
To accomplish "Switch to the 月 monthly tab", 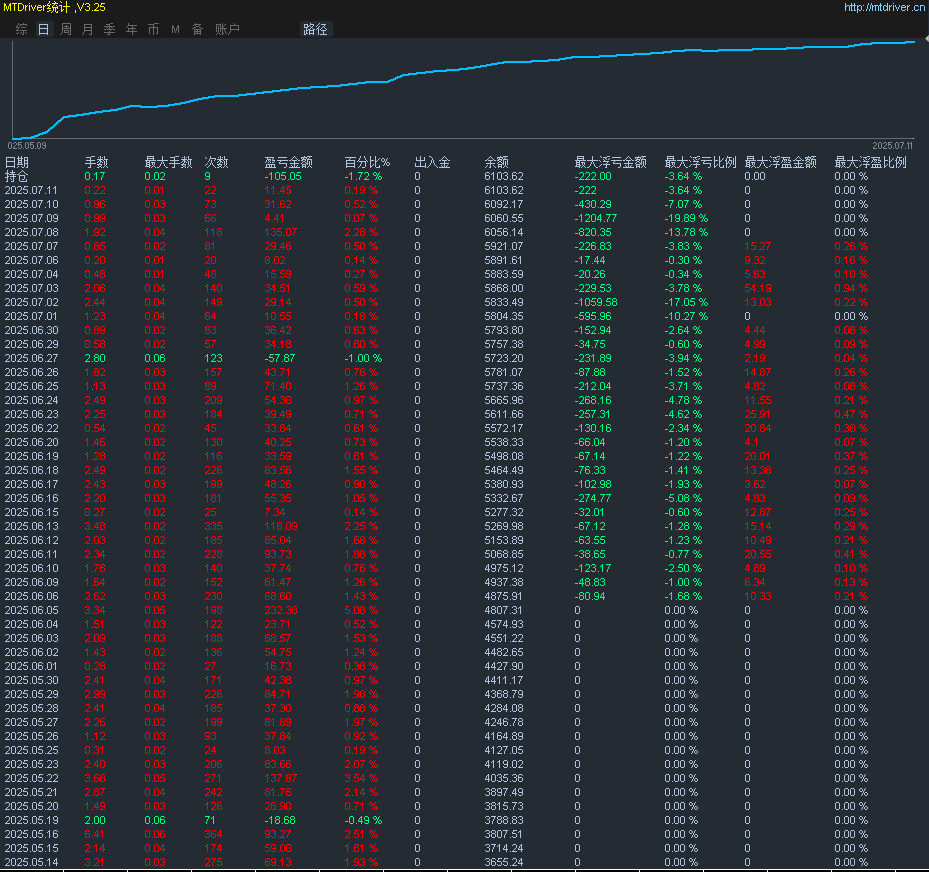I will click(87, 29).
